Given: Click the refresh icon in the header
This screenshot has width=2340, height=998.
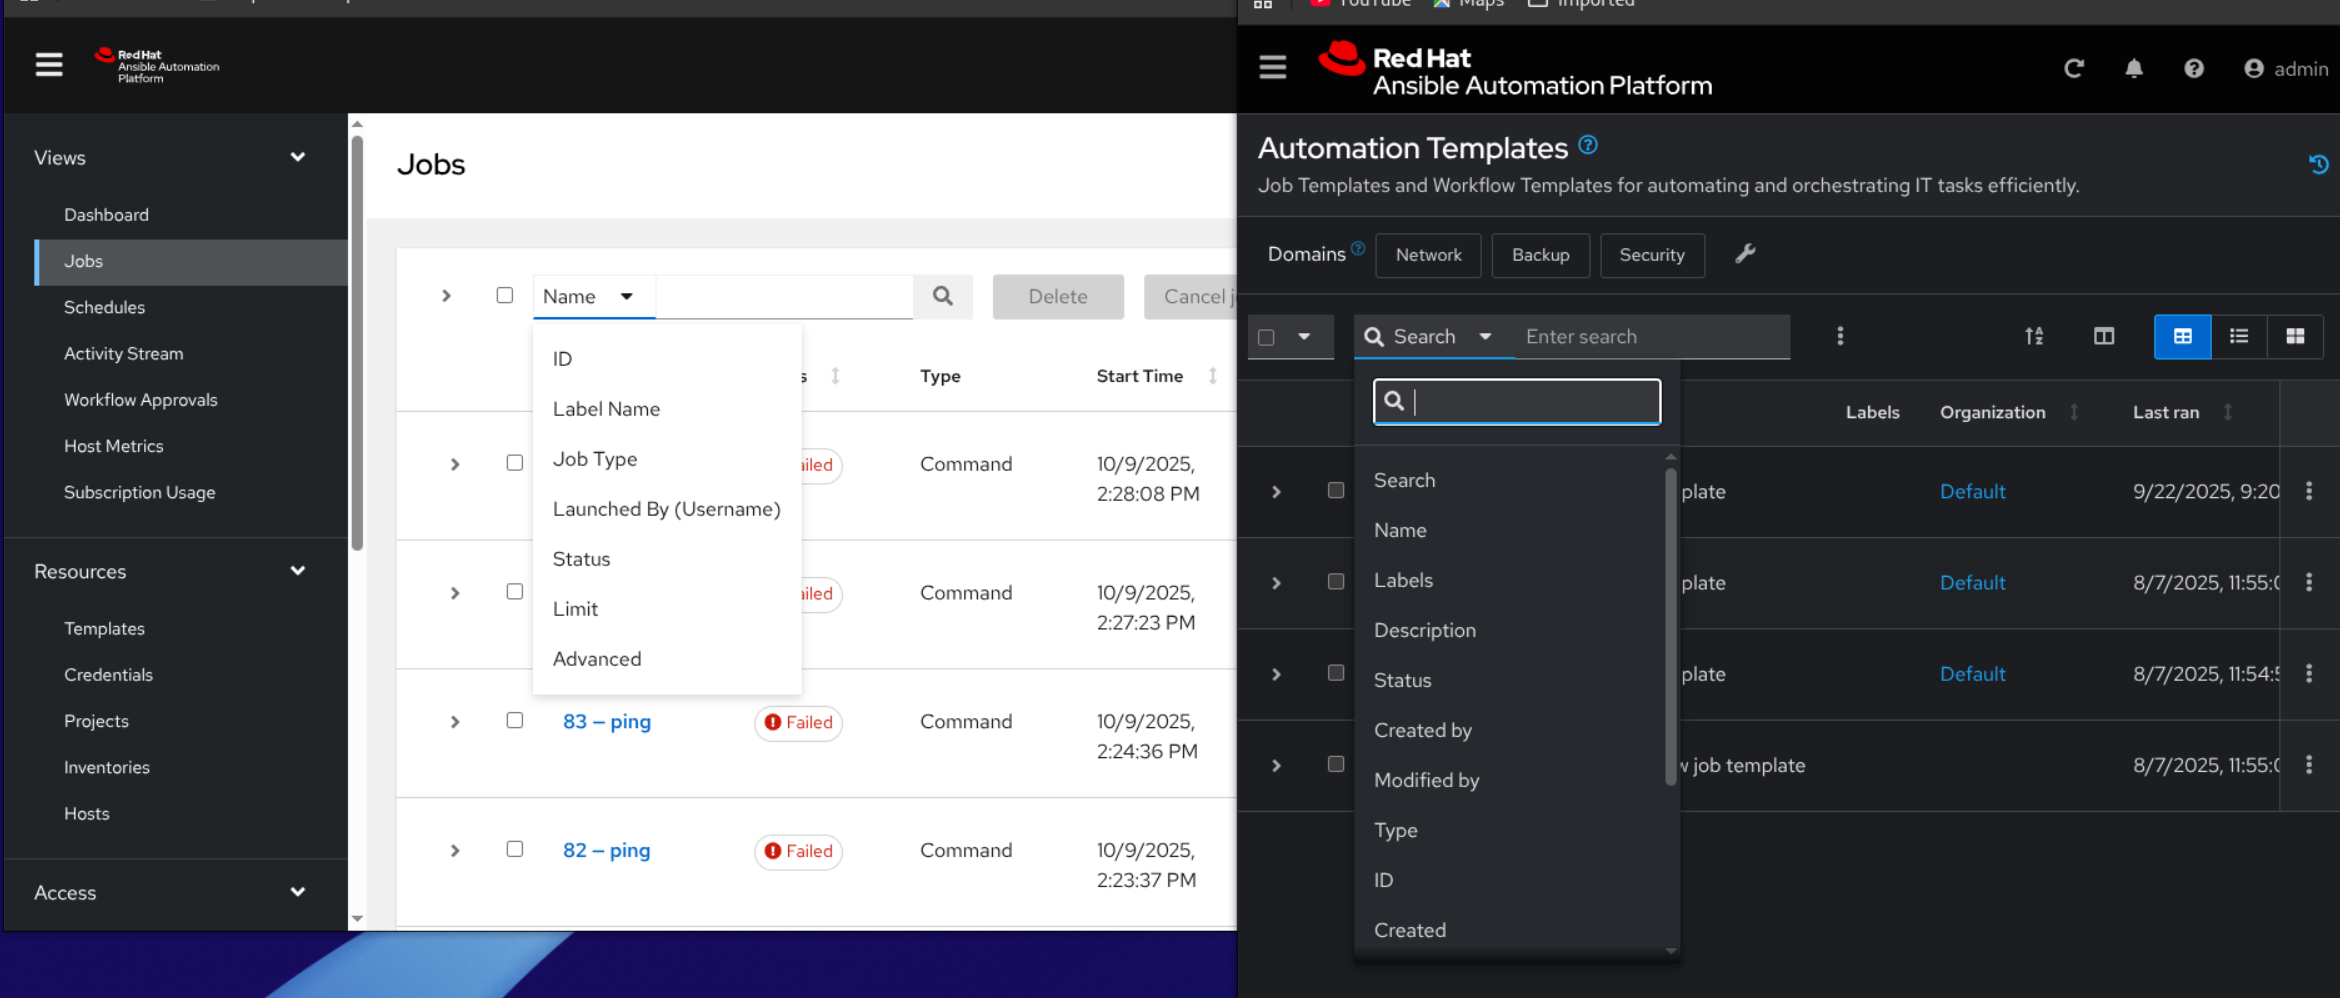Looking at the screenshot, I should (2074, 68).
